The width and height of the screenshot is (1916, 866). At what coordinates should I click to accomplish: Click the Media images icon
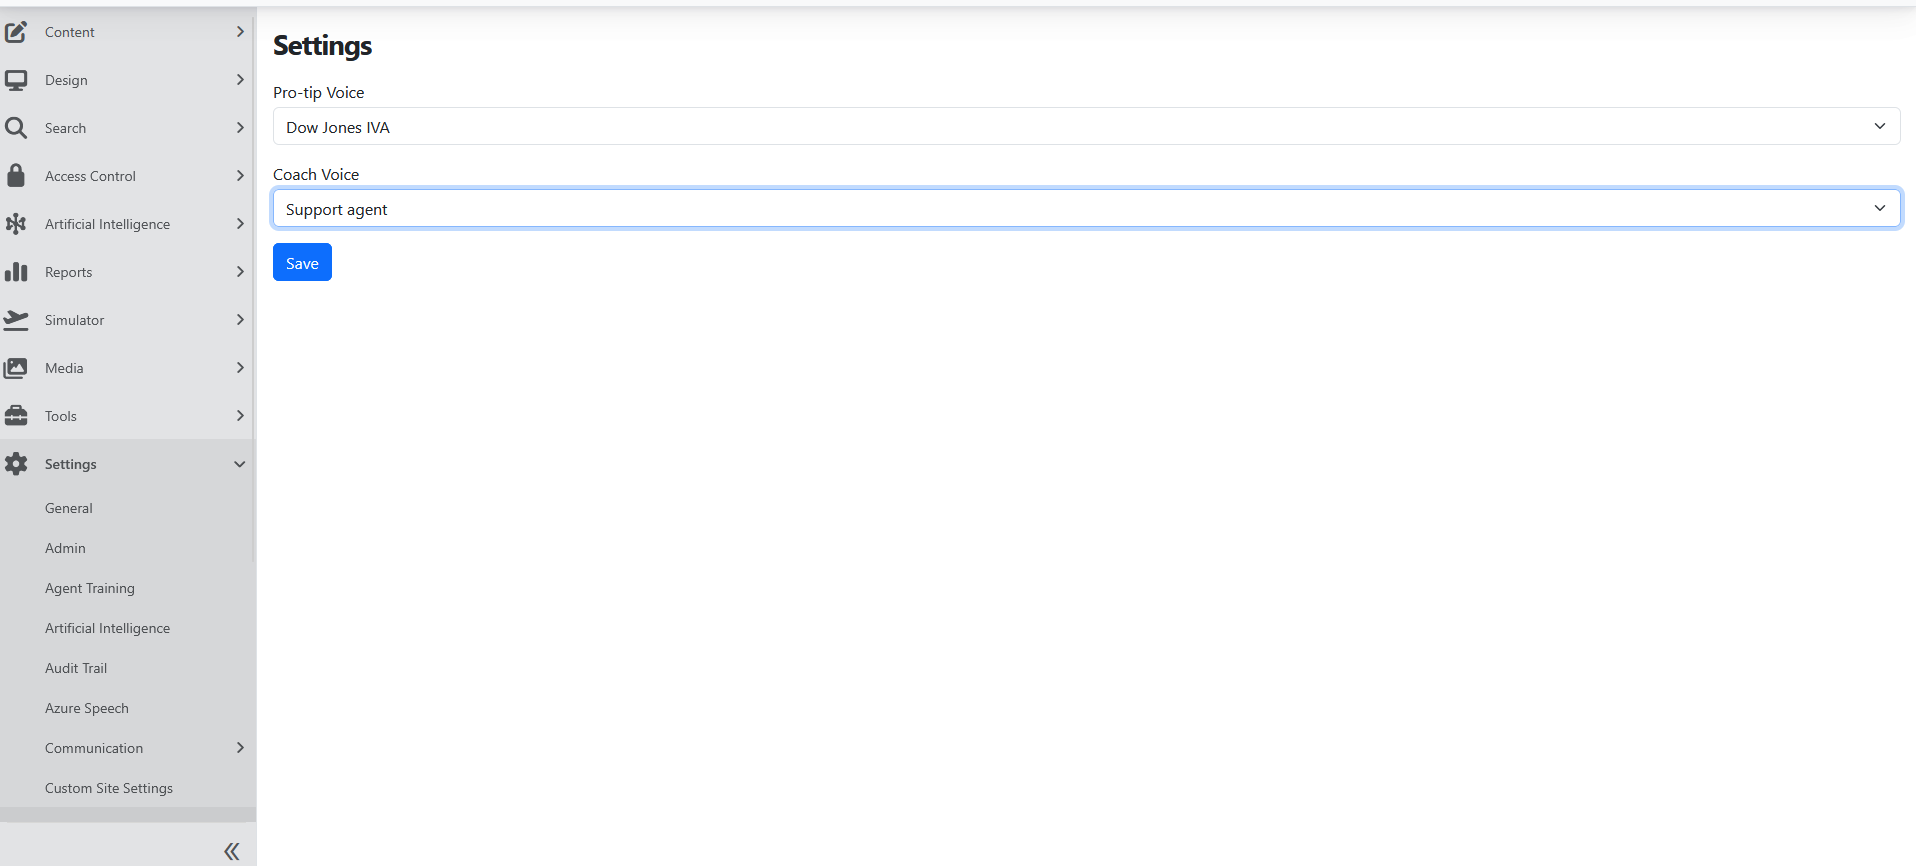coord(16,368)
